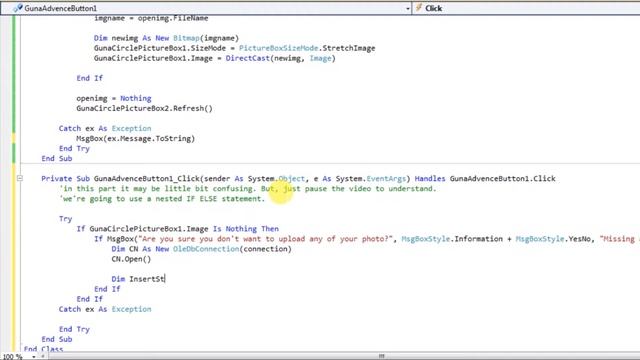
Task: Click the 'Dim newimg As New Bitmap(imgname)' line
Action: tap(166, 38)
